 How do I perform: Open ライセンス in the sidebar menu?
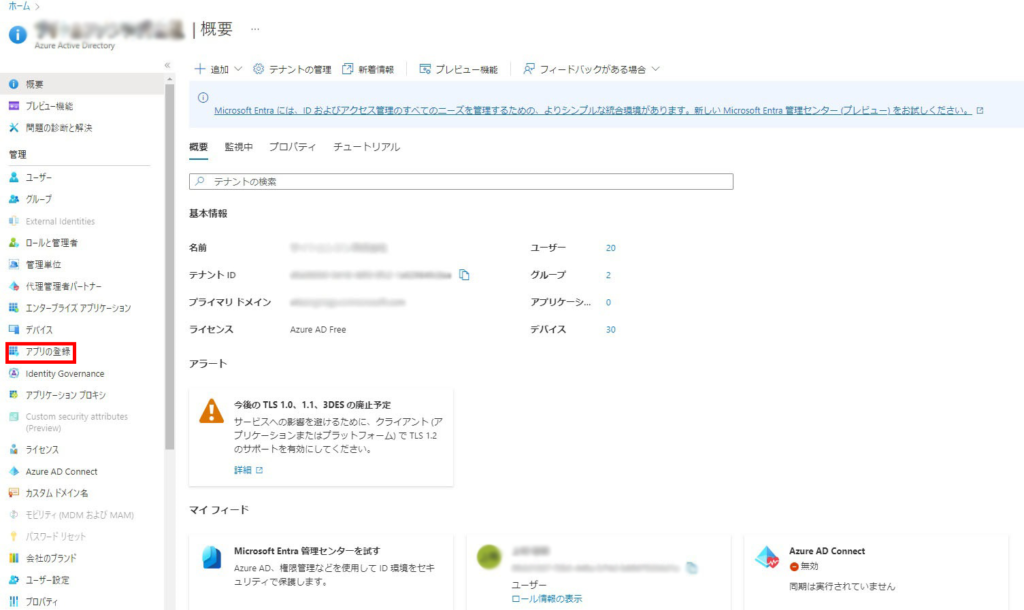pos(42,449)
